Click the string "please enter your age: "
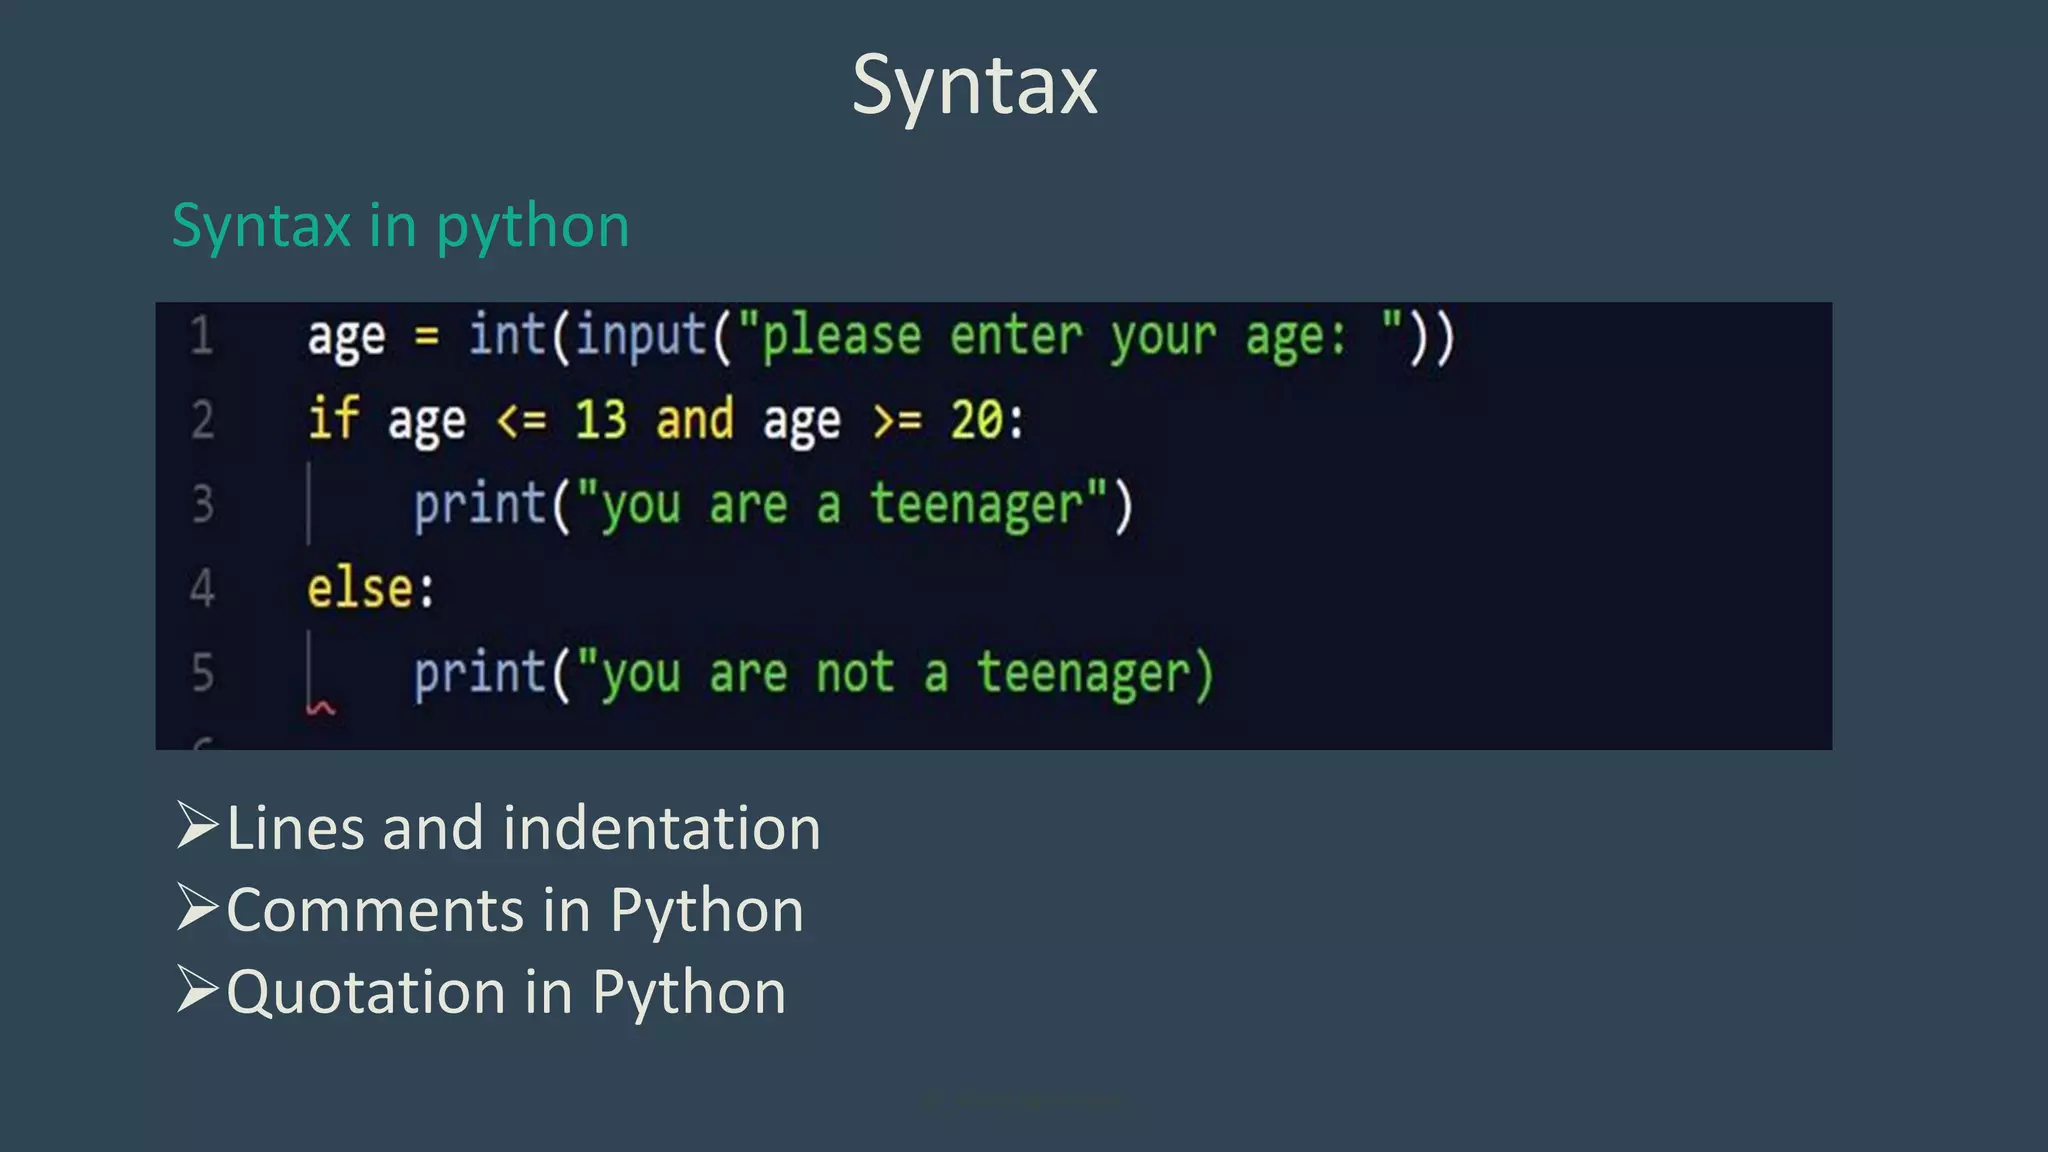This screenshot has width=2048, height=1152. click(x=1070, y=336)
